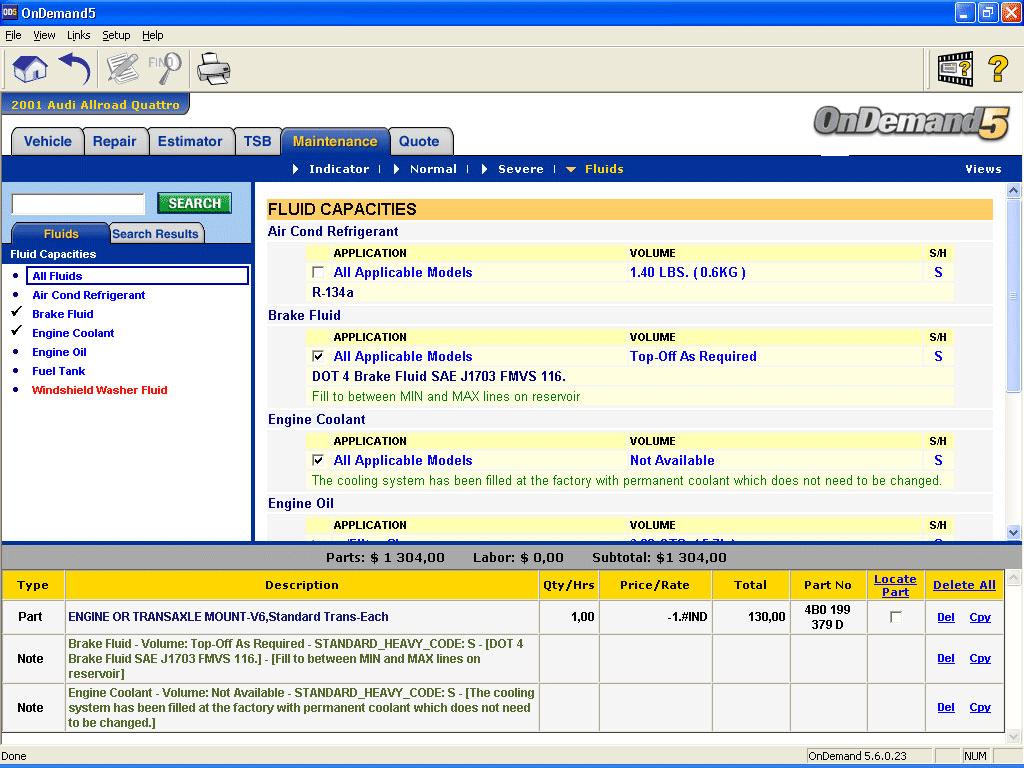Click the 2001 Audi Allroad Quattro vehicle label
This screenshot has height=768, width=1024.
(x=95, y=104)
